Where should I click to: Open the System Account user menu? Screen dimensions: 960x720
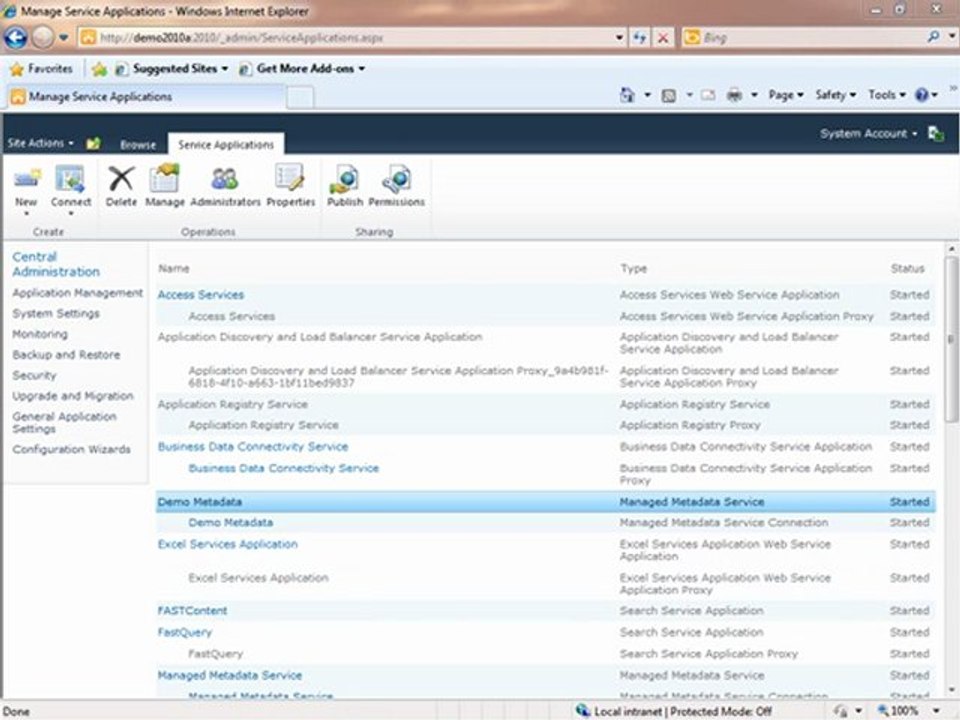tap(869, 133)
